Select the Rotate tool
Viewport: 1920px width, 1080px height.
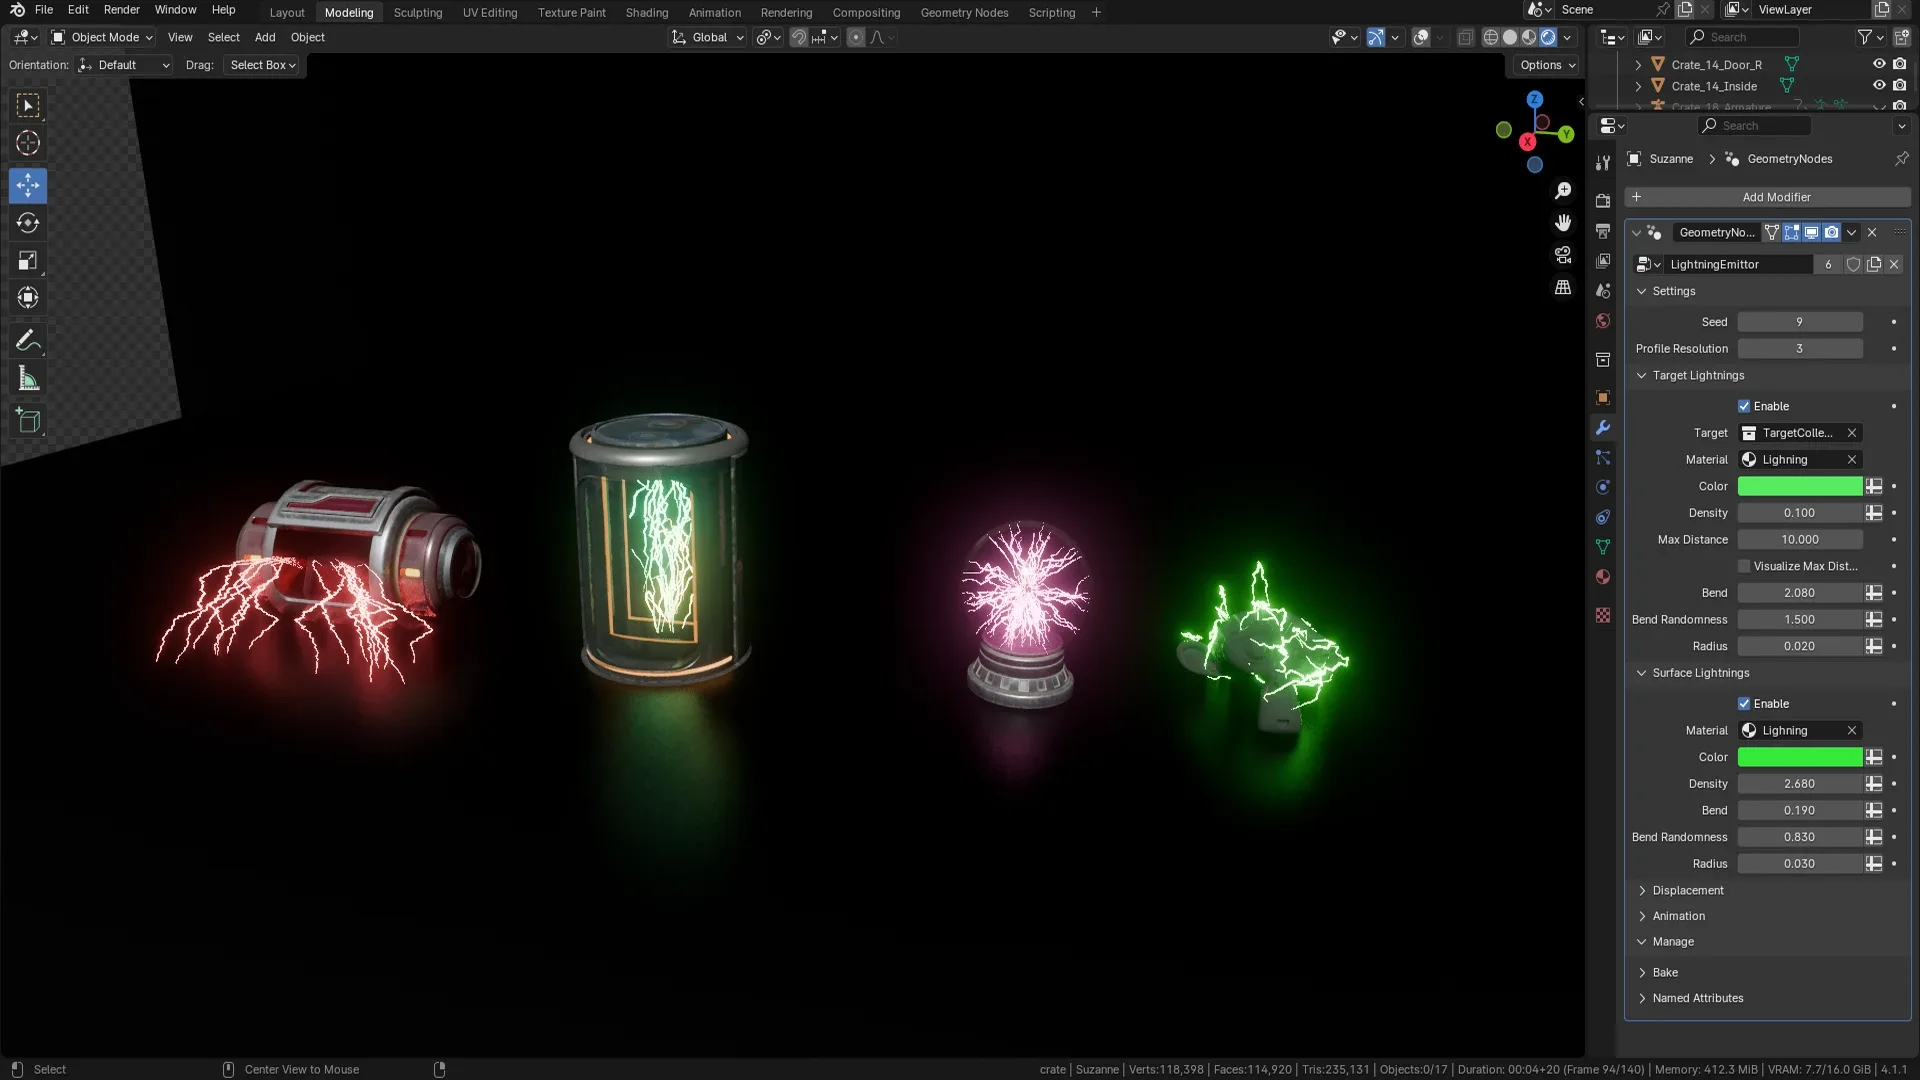pos(27,223)
